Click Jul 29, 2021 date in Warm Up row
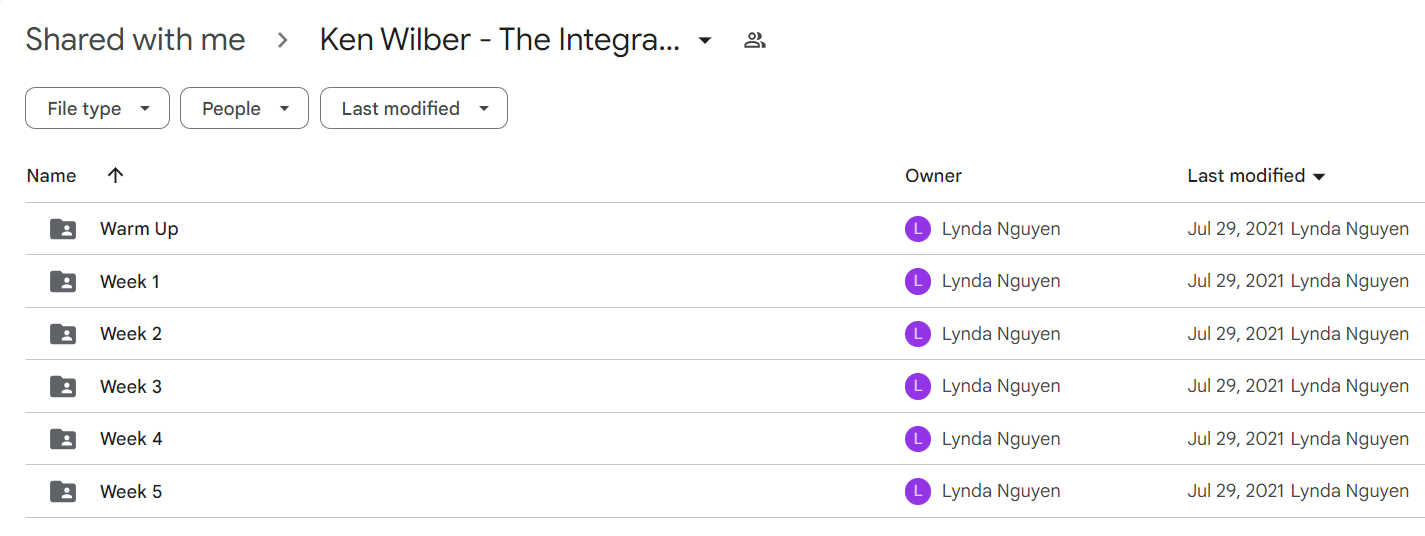 (x=1236, y=229)
